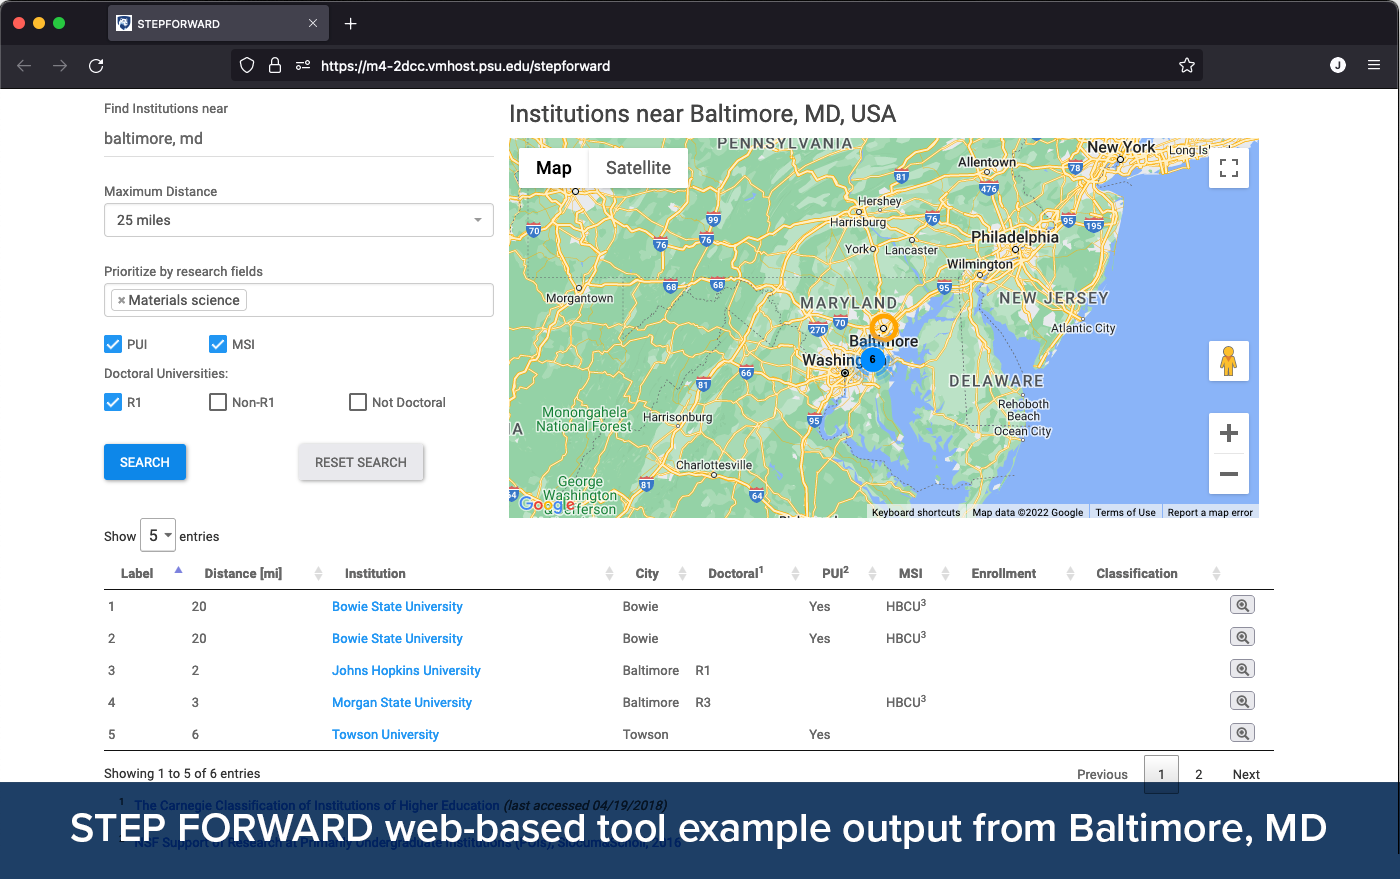The height and width of the screenshot is (879, 1400).
Task: Open Towson University link
Action: point(385,734)
